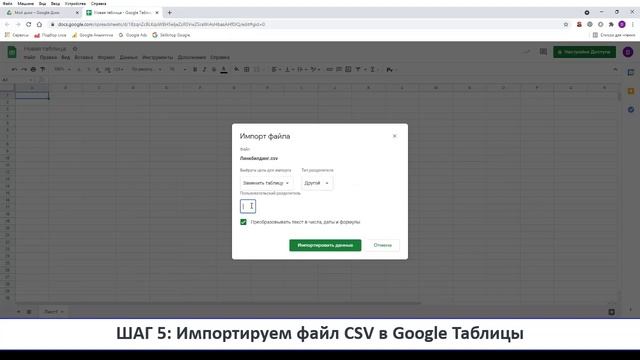The width and height of the screenshot is (640, 360).
Task: Click the Отмена button in the dialog
Action: pos(382,245)
